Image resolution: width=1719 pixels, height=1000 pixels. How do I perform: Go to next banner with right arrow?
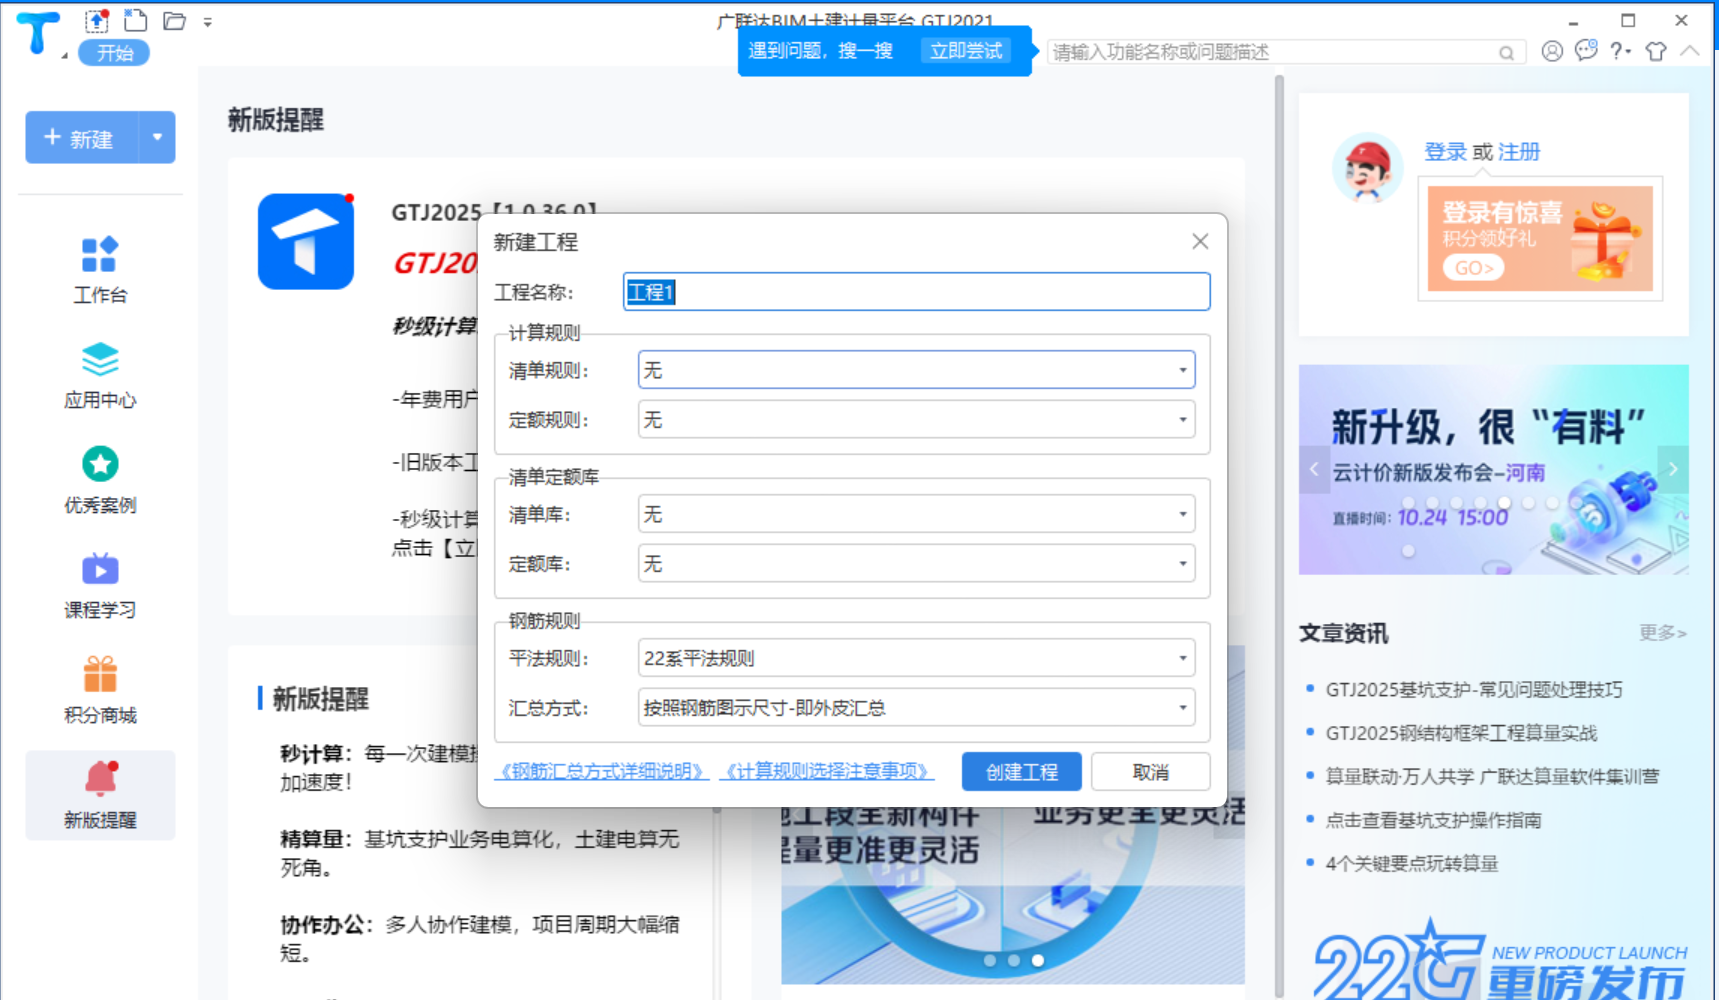[1673, 469]
